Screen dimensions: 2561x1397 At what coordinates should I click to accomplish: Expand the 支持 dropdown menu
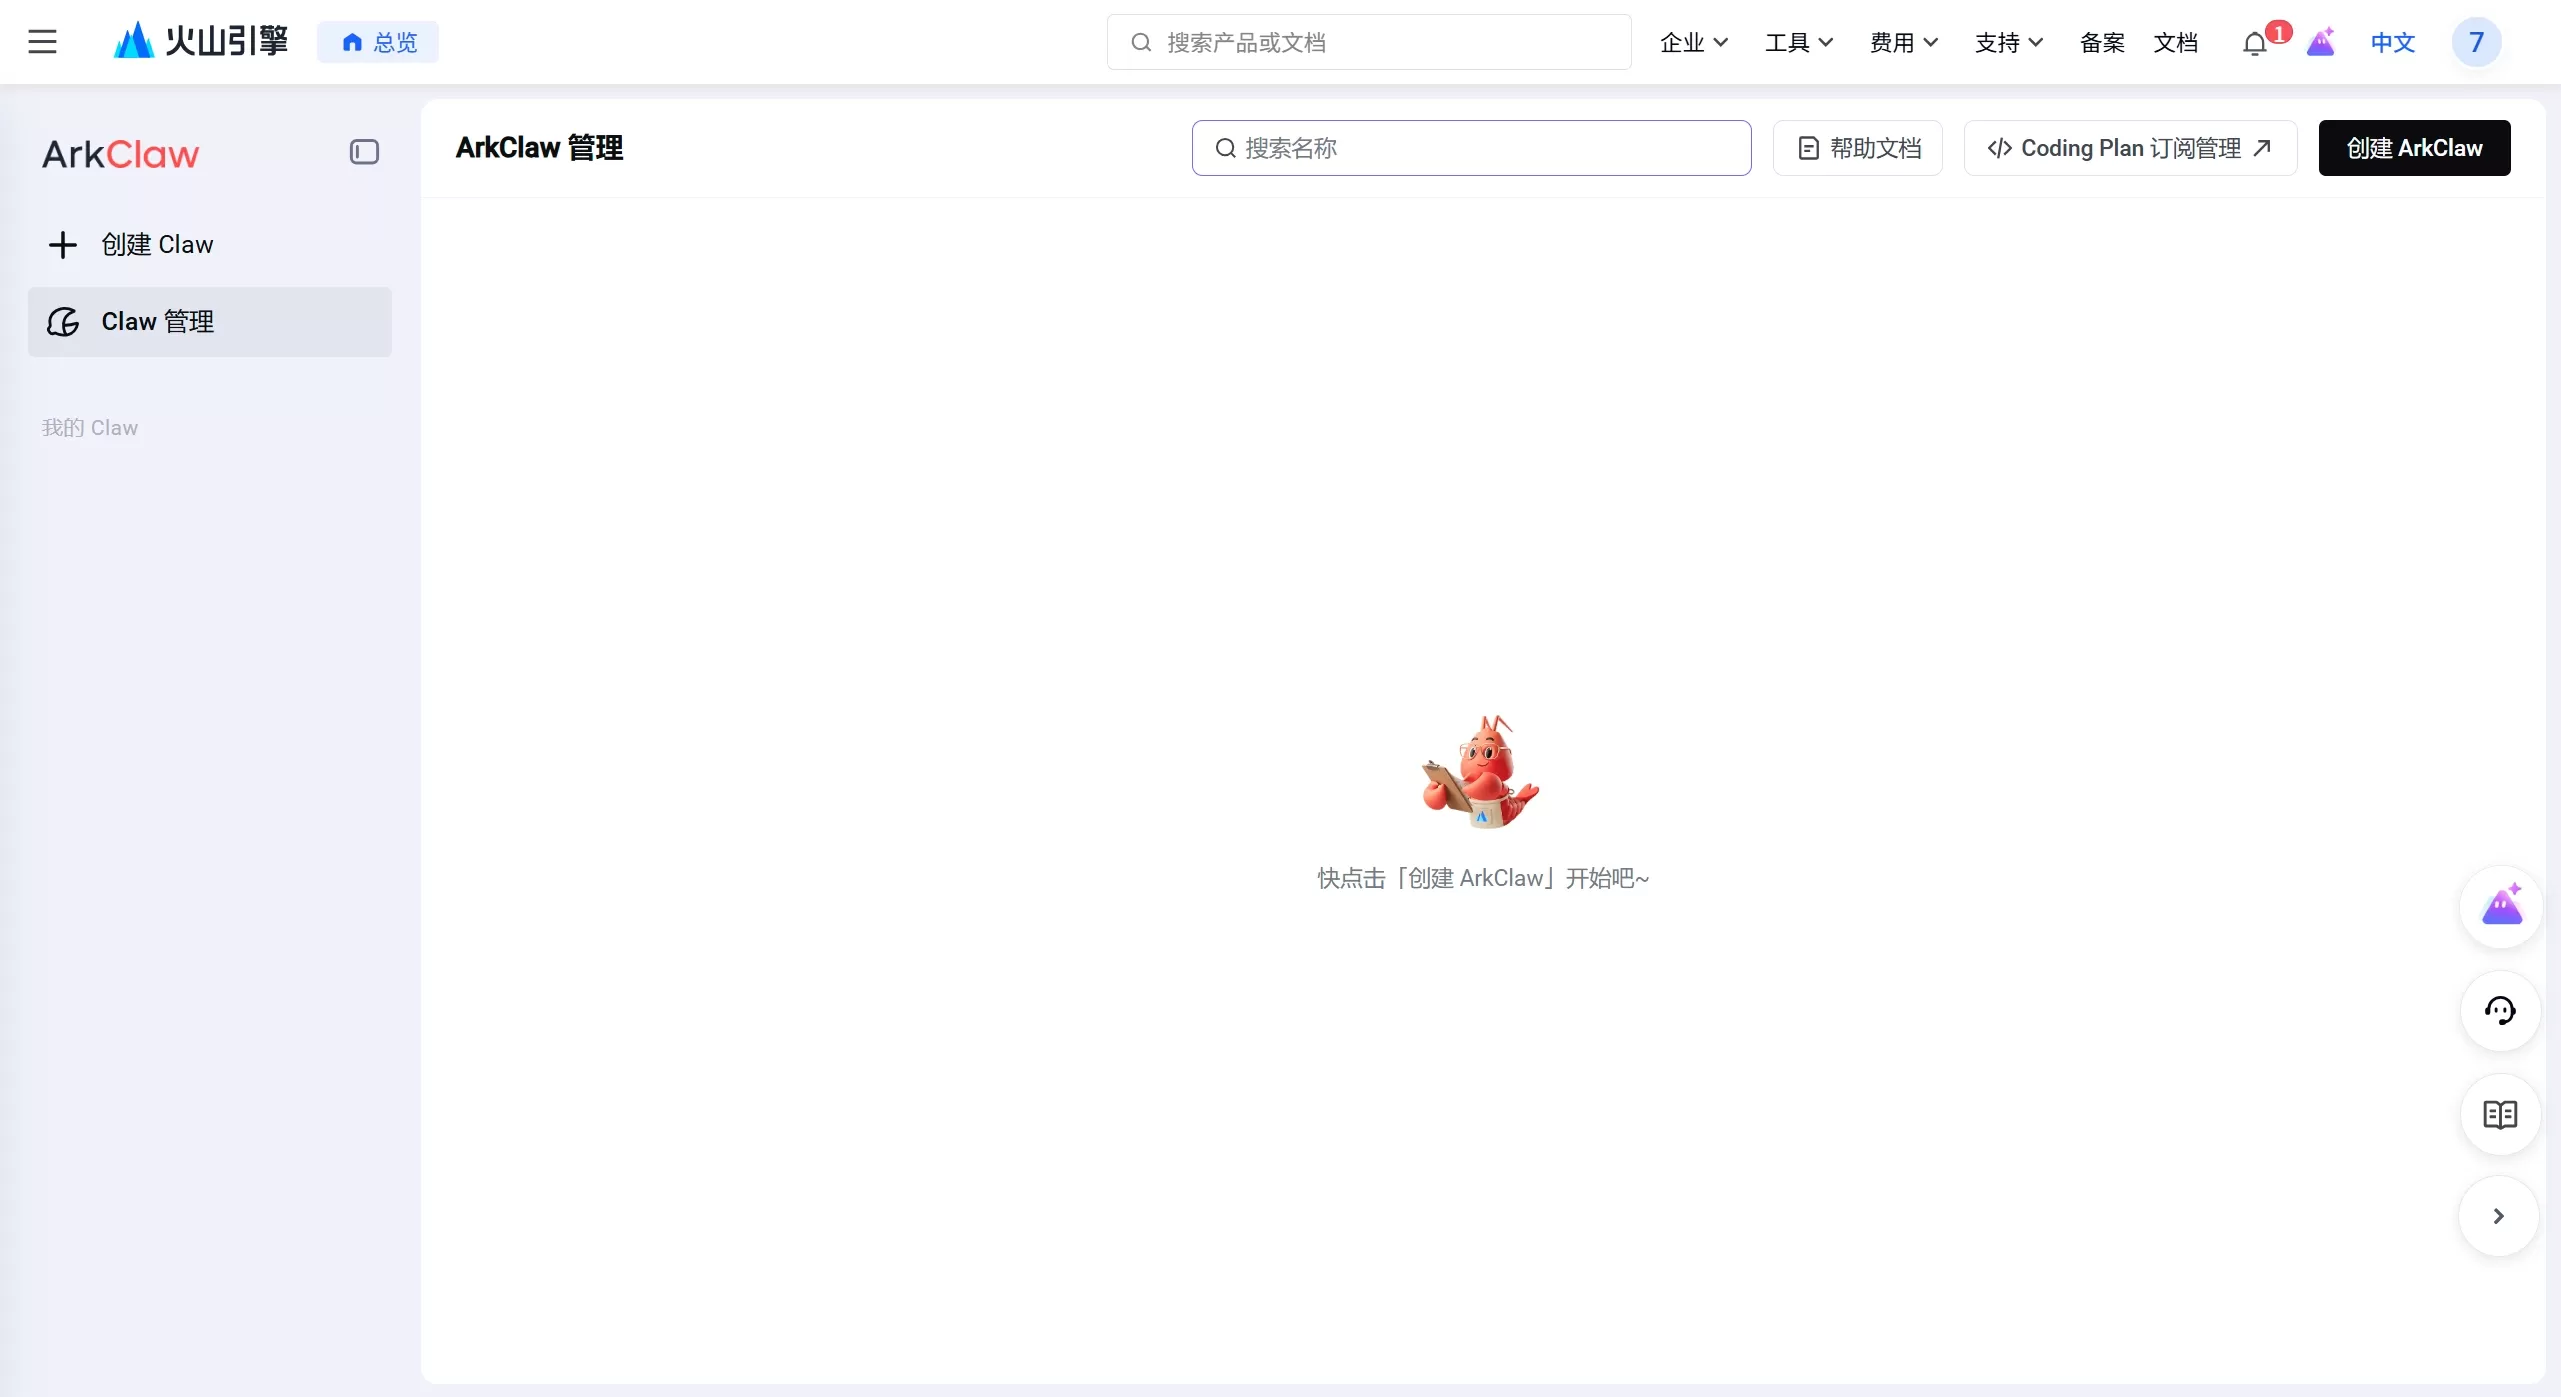pos(2009,42)
